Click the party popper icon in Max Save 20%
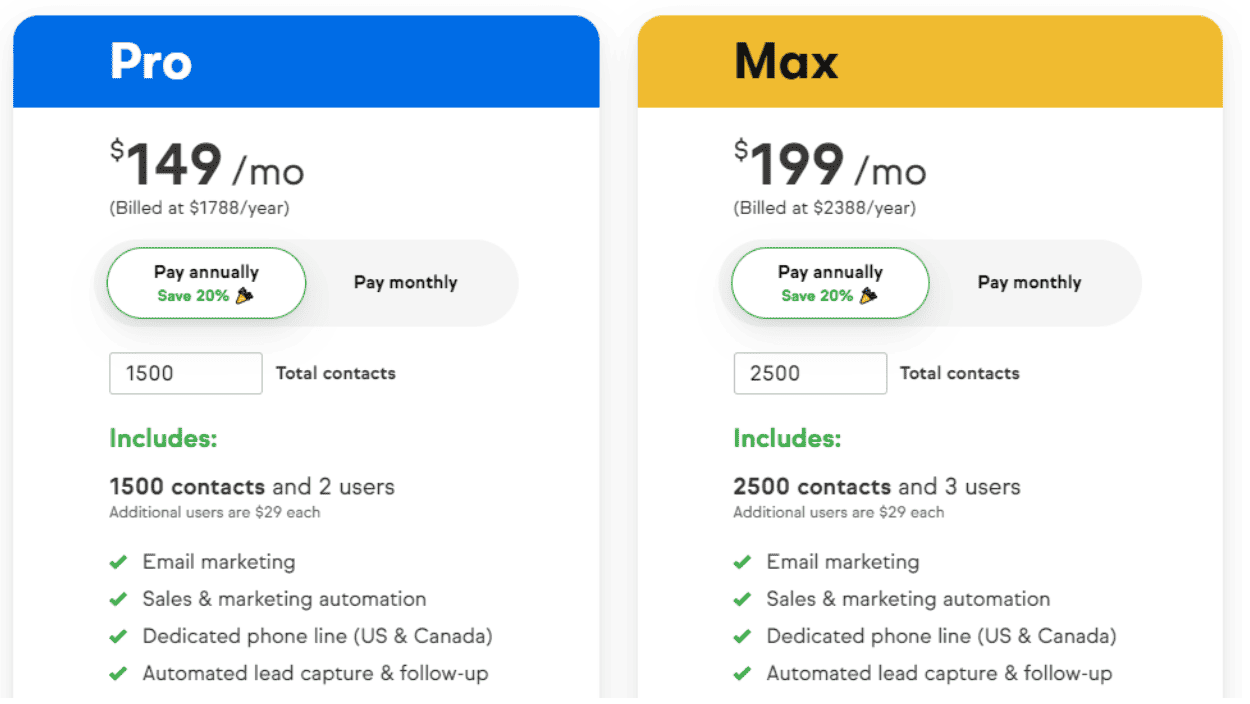Screen dimensions: 1250x704 [x=869, y=296]
